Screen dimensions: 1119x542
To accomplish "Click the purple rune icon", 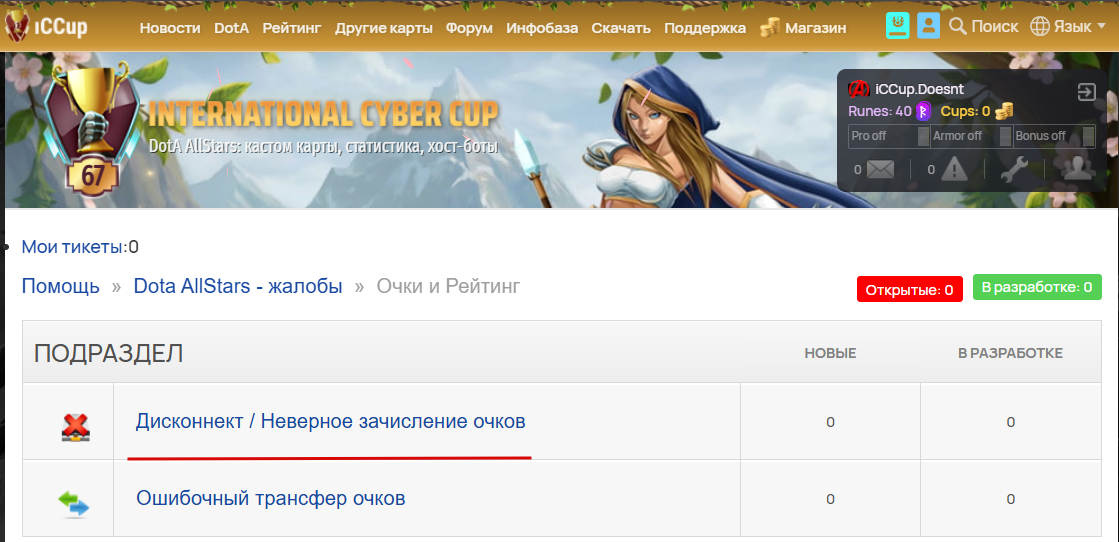I will click(924, 111).
